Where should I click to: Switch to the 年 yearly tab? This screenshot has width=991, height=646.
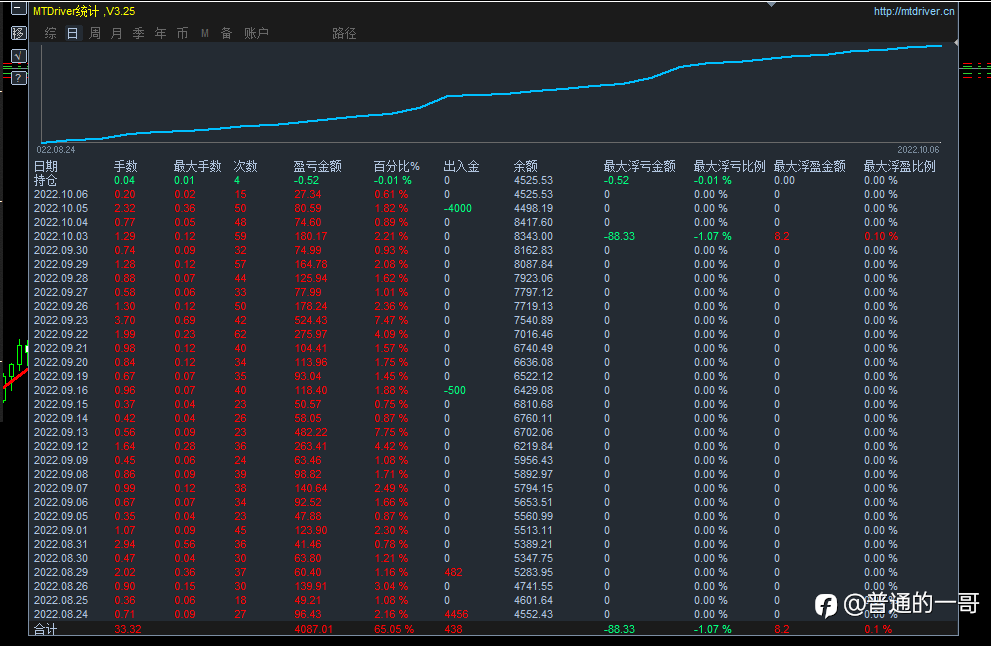click(x=161, y=33)
